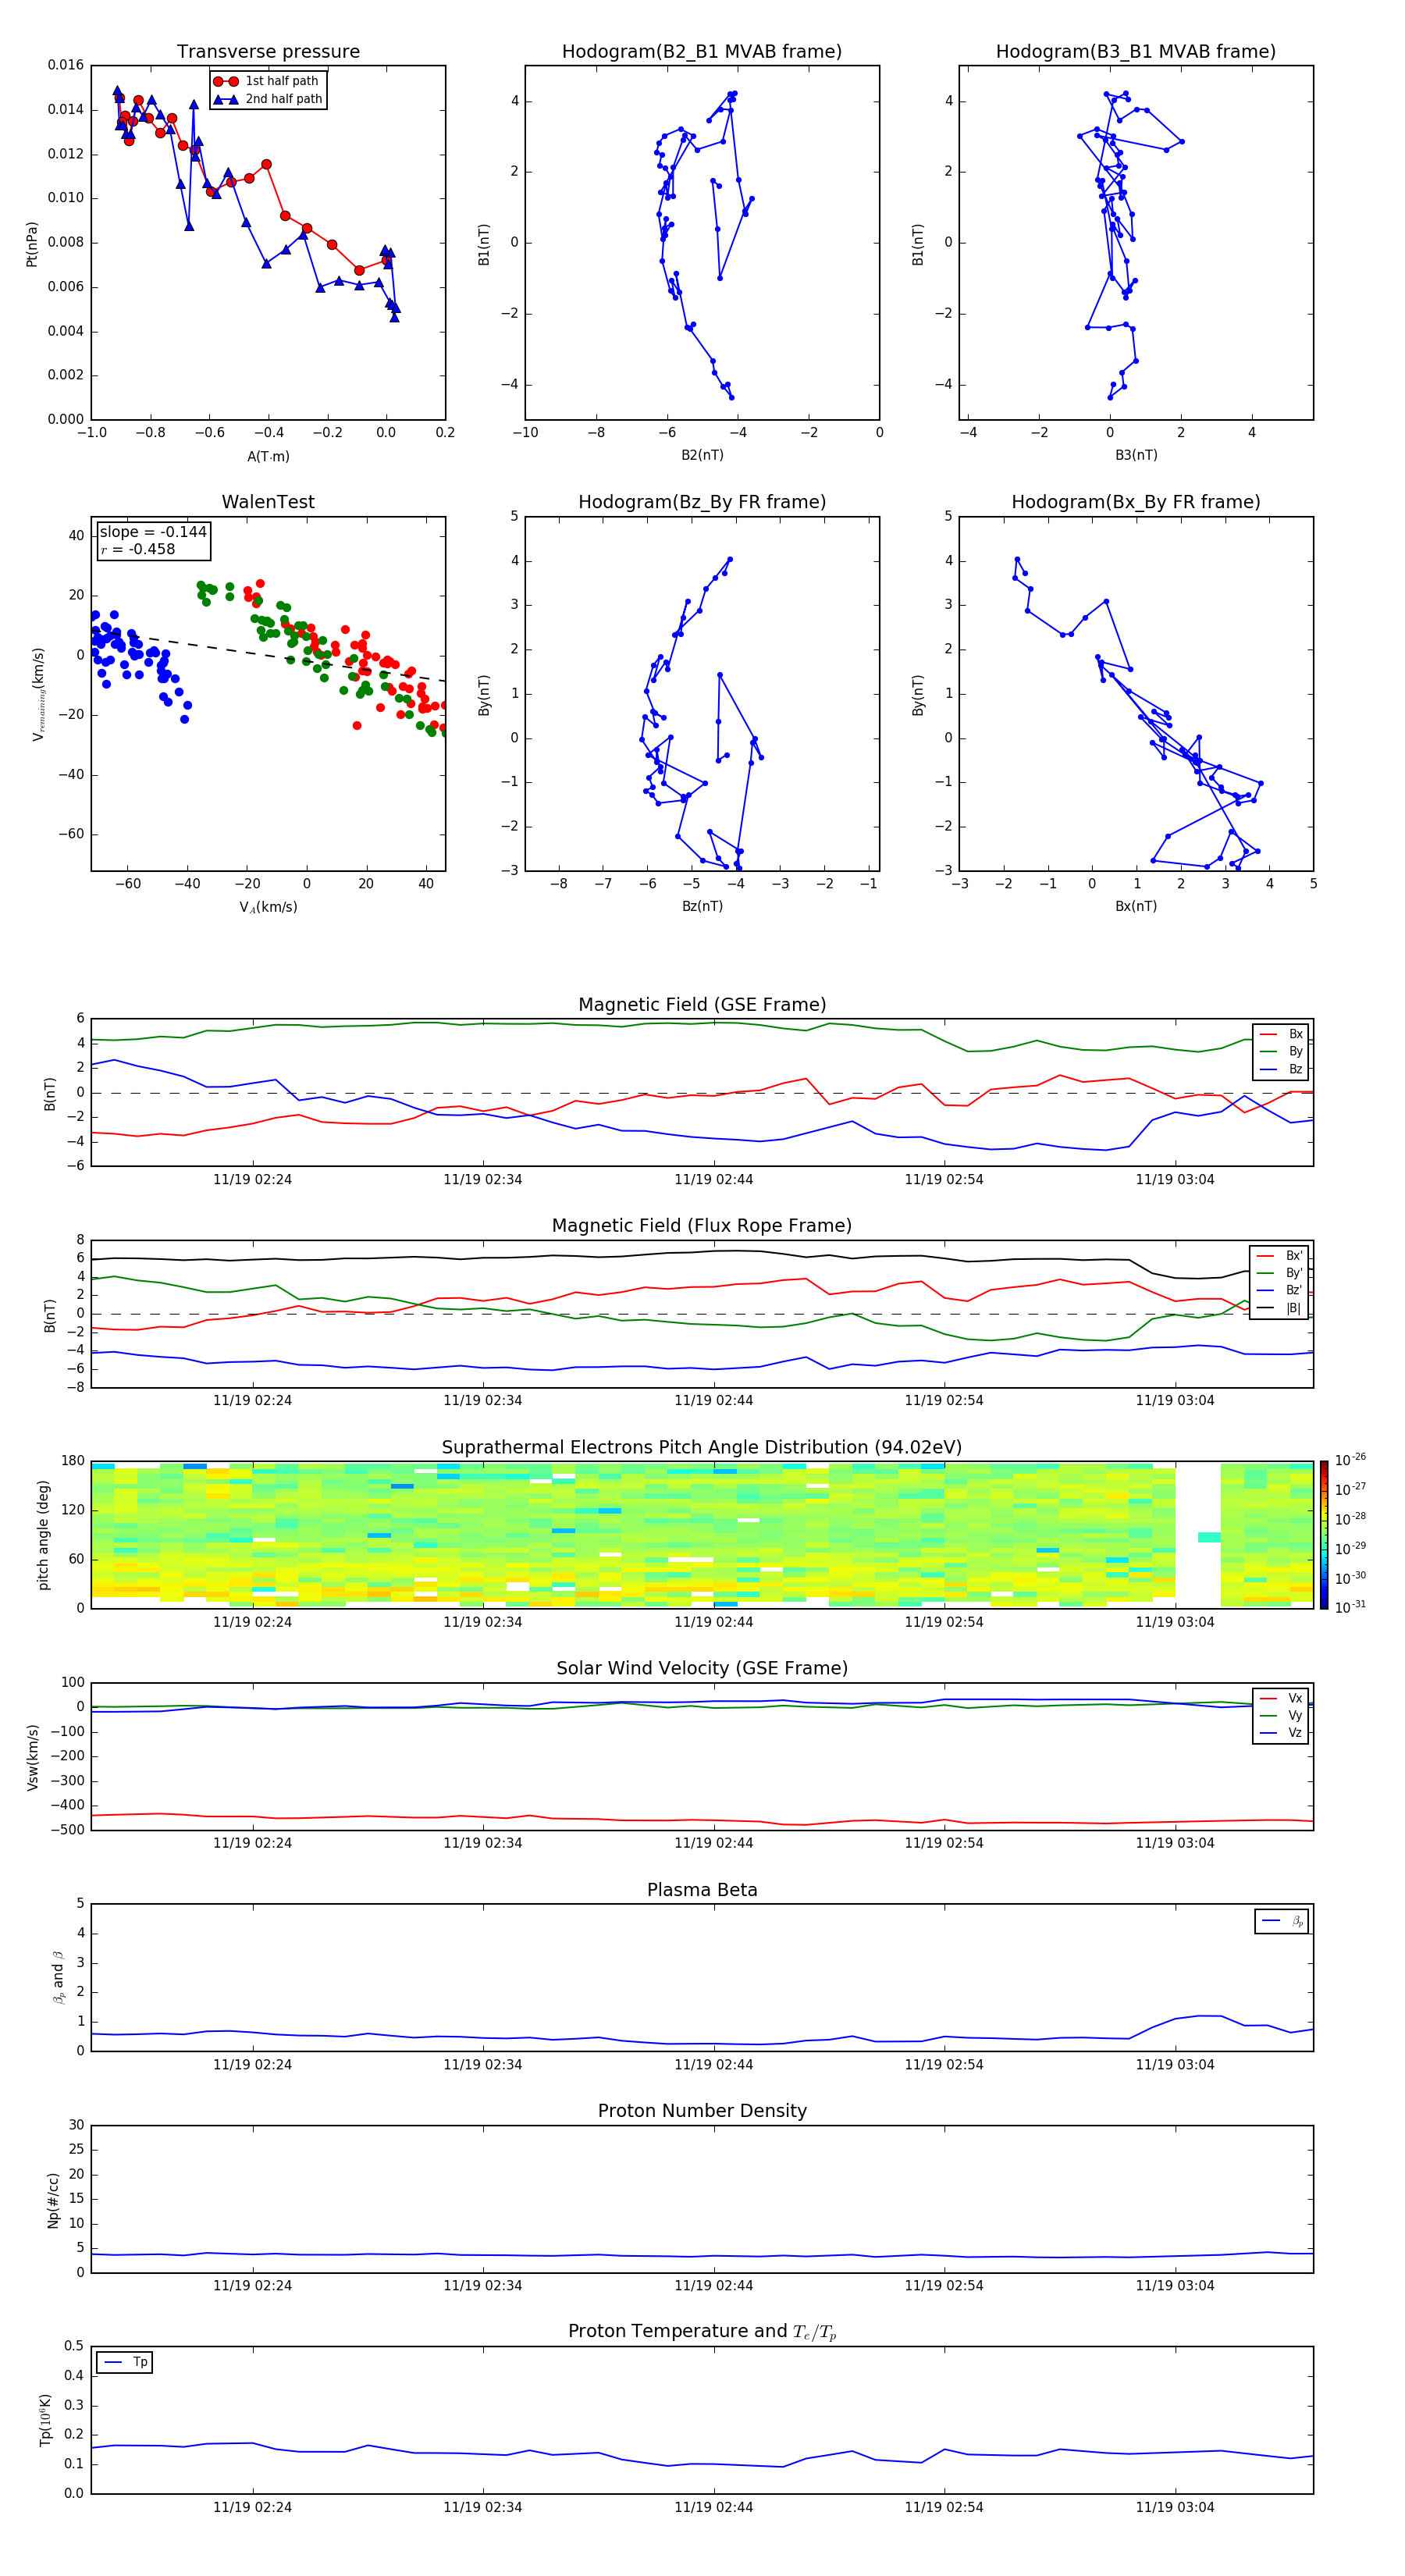Click the 'Bz(nT)' x-axis label
This screenshot has width=1405, height=2576.
[702, 906]
